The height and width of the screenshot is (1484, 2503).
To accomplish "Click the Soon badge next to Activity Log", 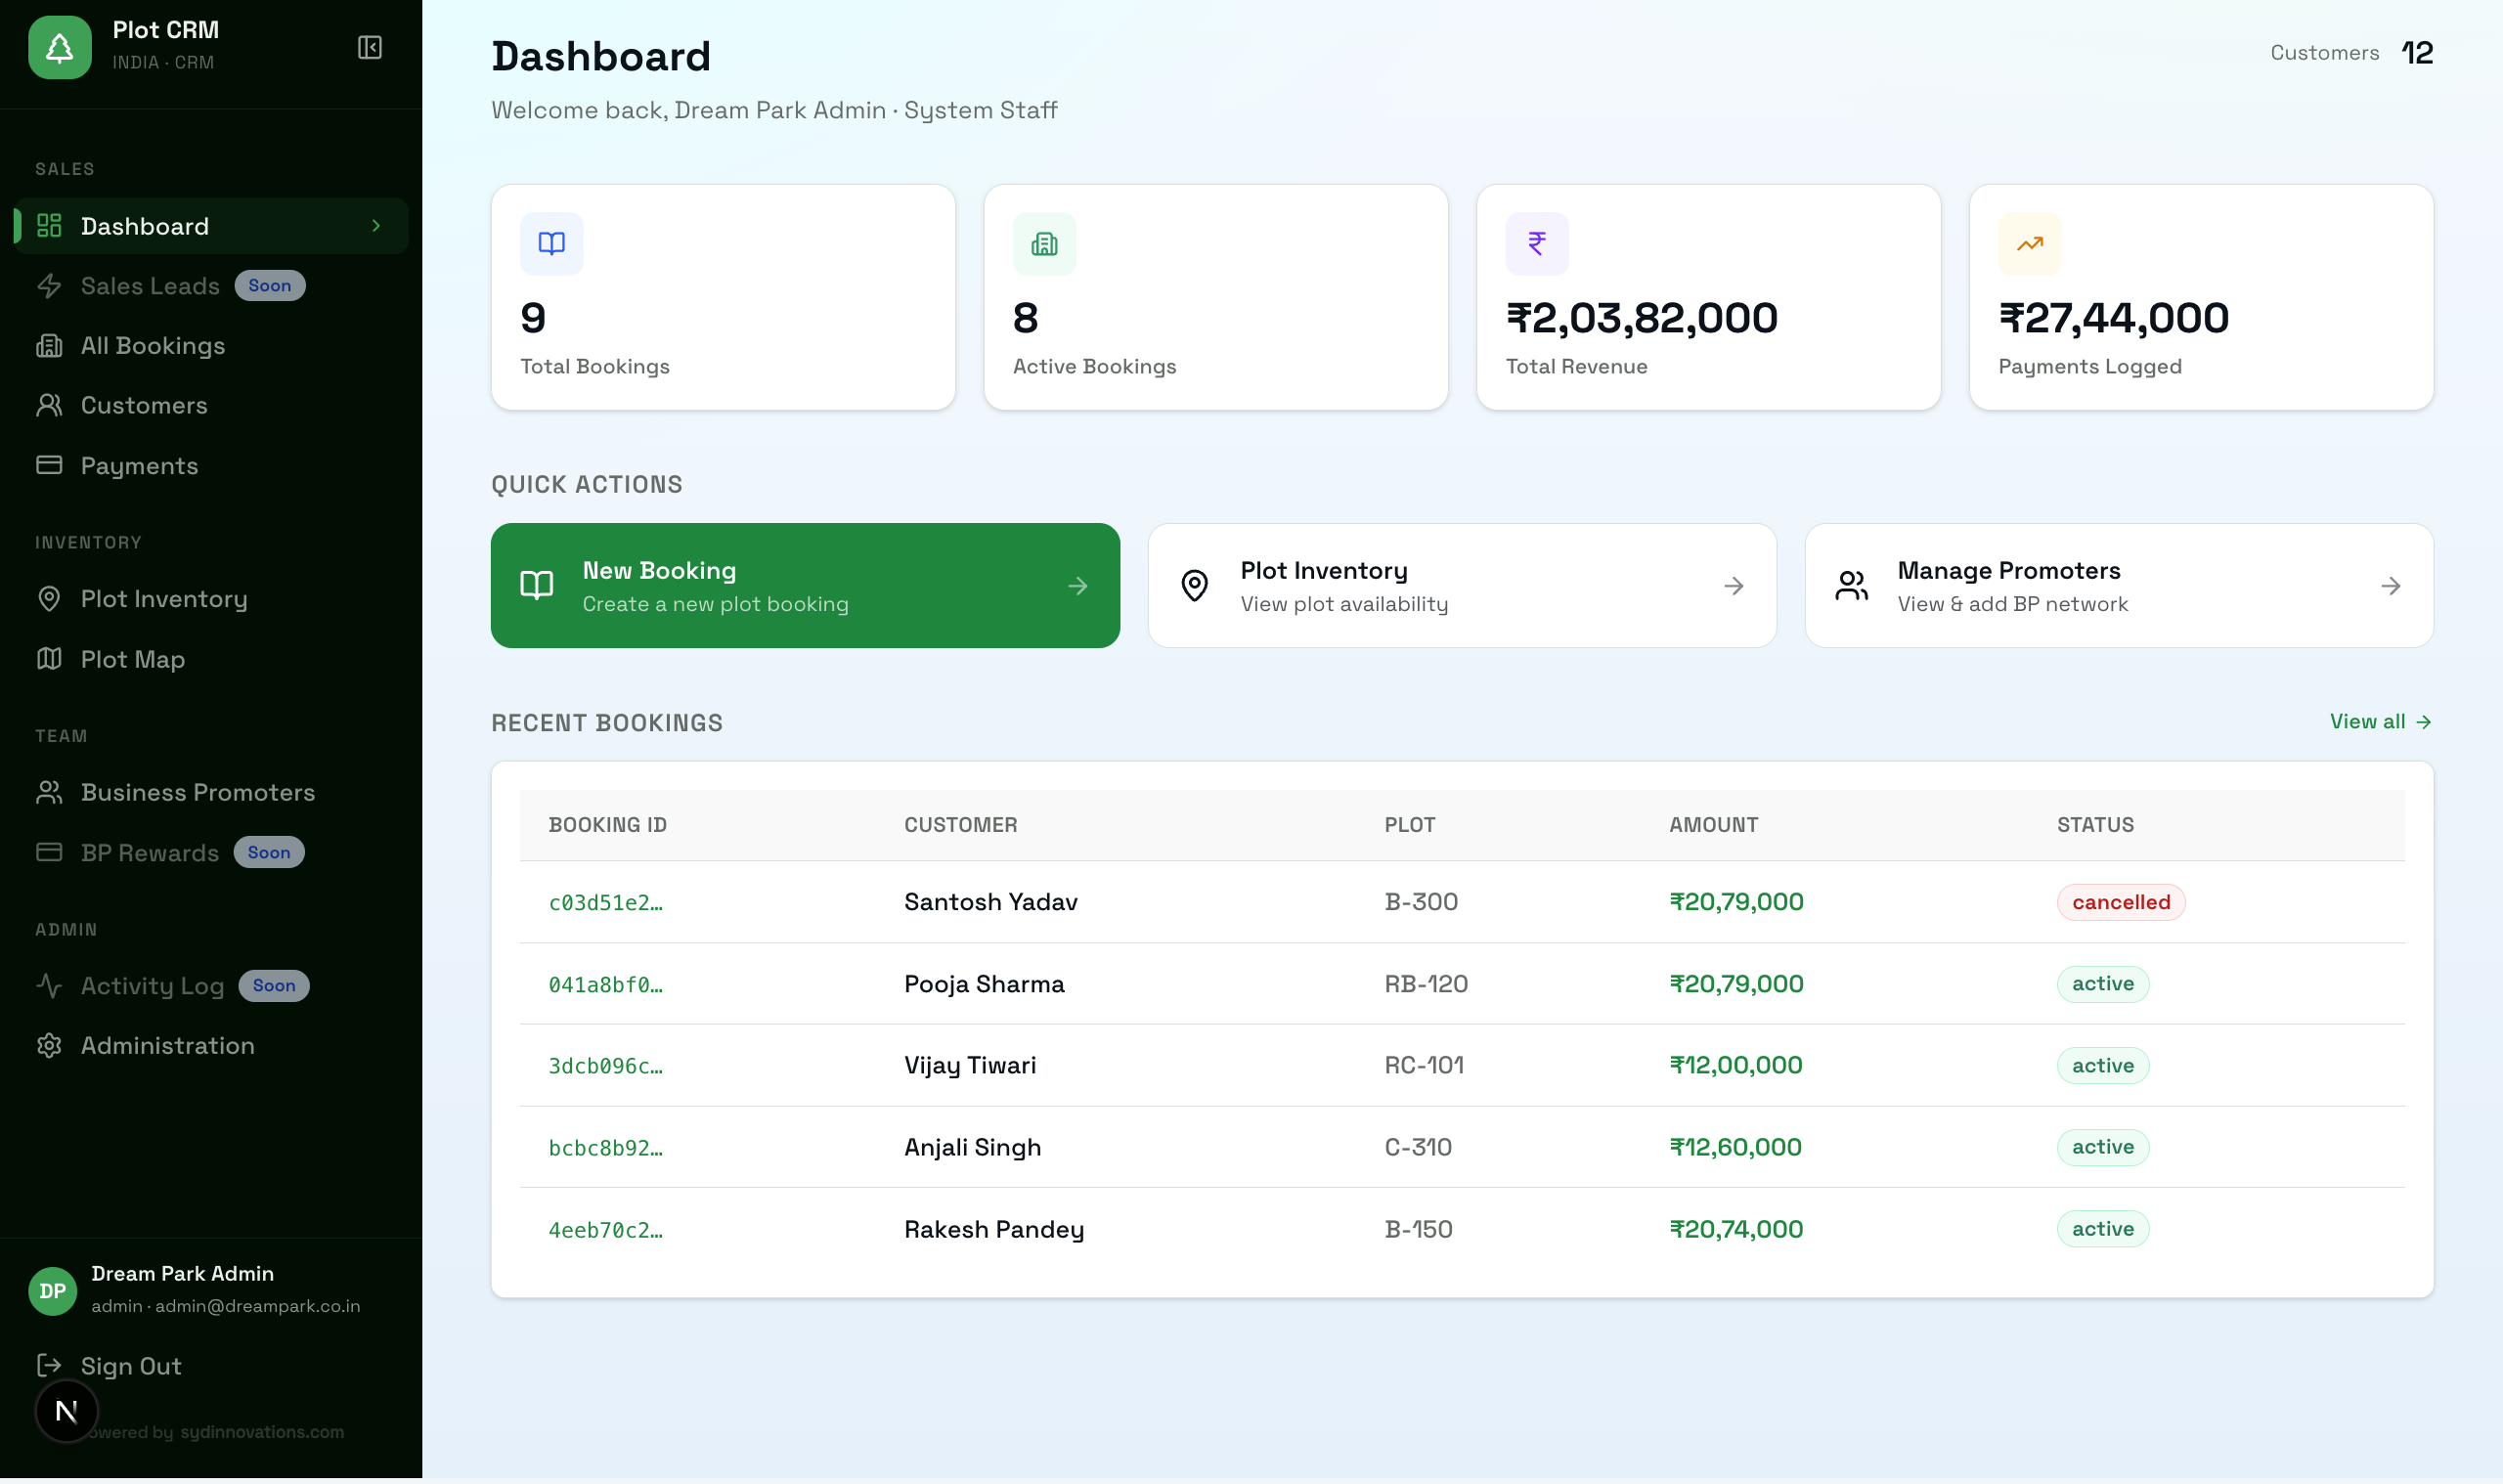I will click(275, 988).
